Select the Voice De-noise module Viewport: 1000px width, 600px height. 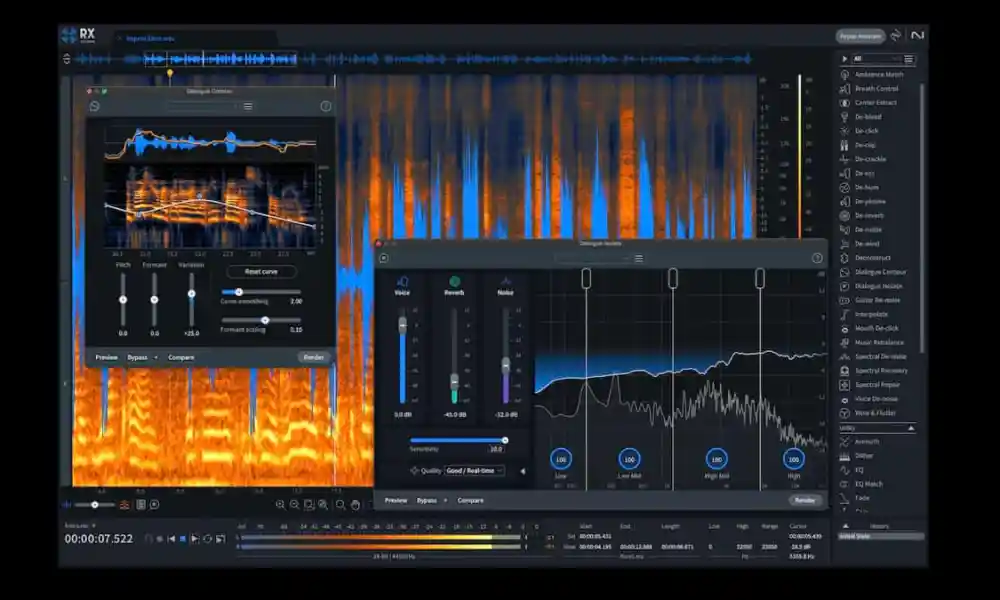(876, 399)
